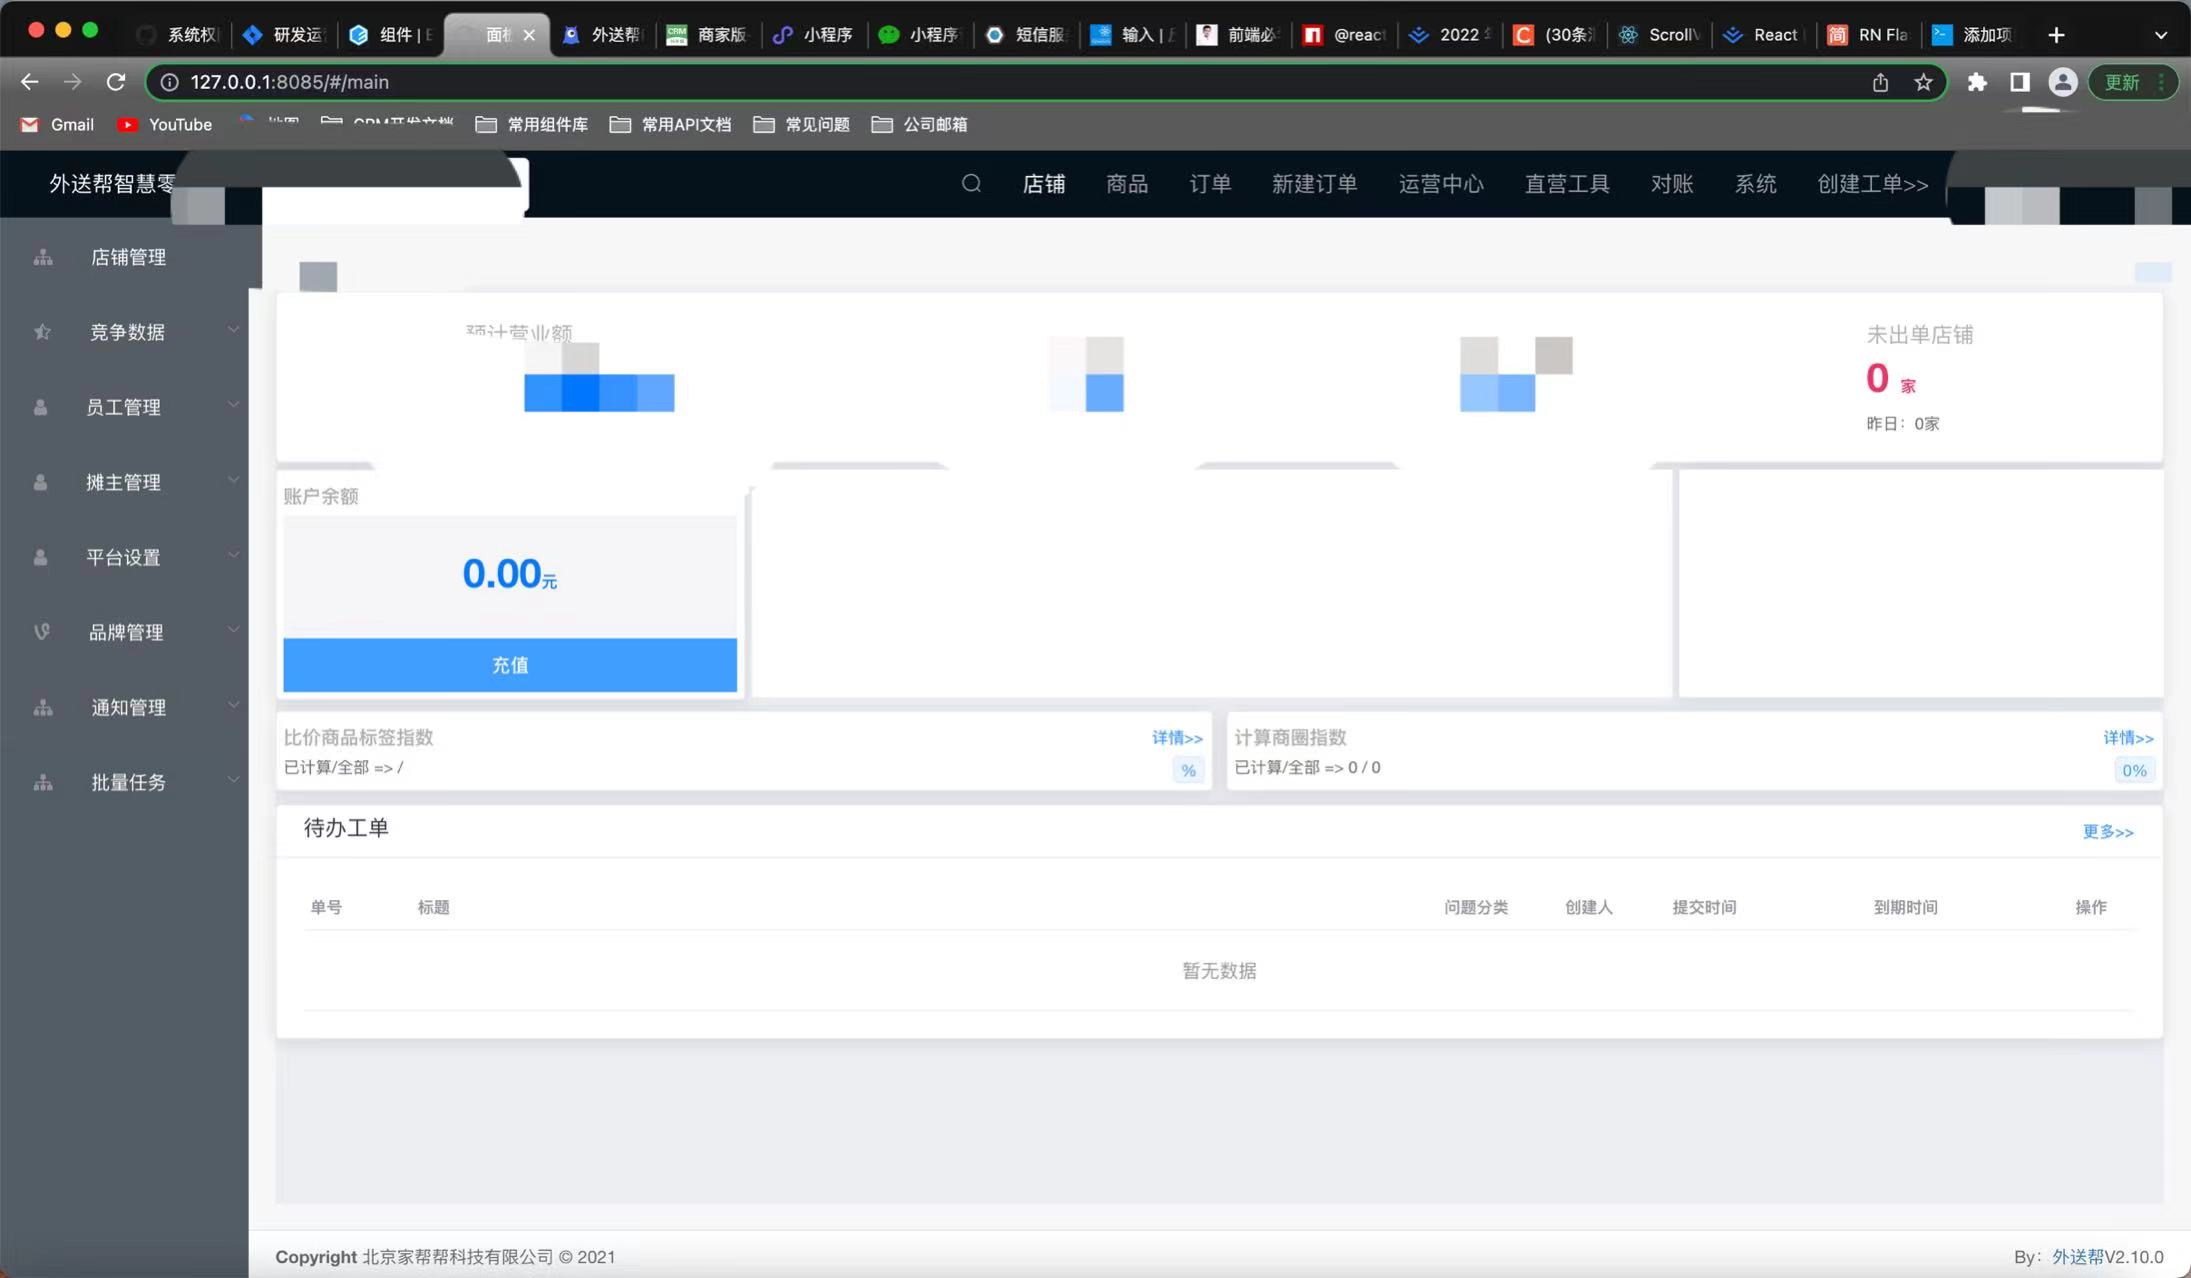Click the 未出单店铺 count 0 家
Viewport: 2191px width, 1278px height.
pyautogui.click(x=1891, y=379)
